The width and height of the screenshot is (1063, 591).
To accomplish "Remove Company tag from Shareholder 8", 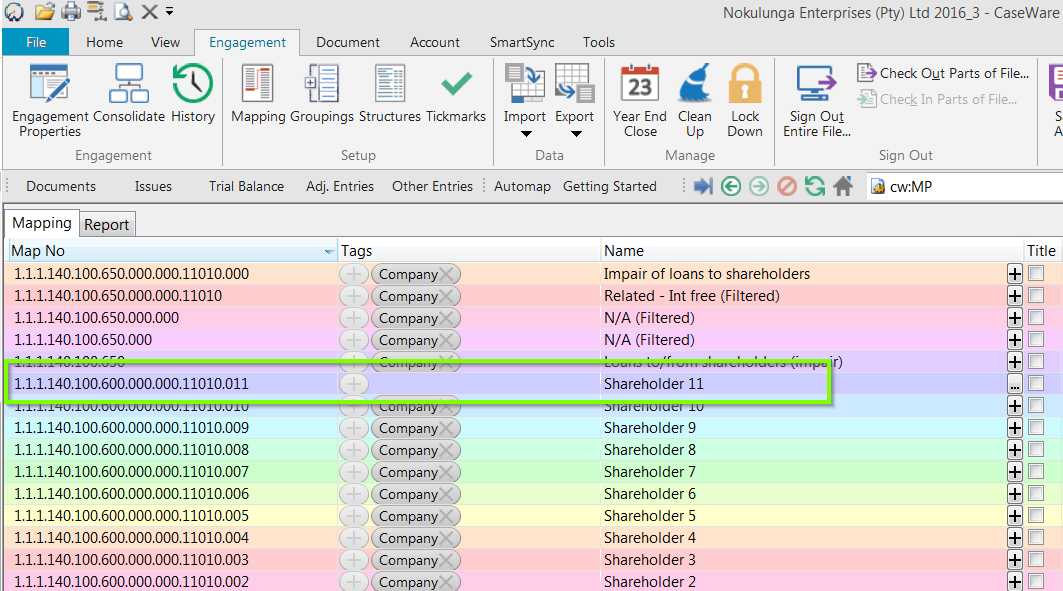I will [448, 450].
